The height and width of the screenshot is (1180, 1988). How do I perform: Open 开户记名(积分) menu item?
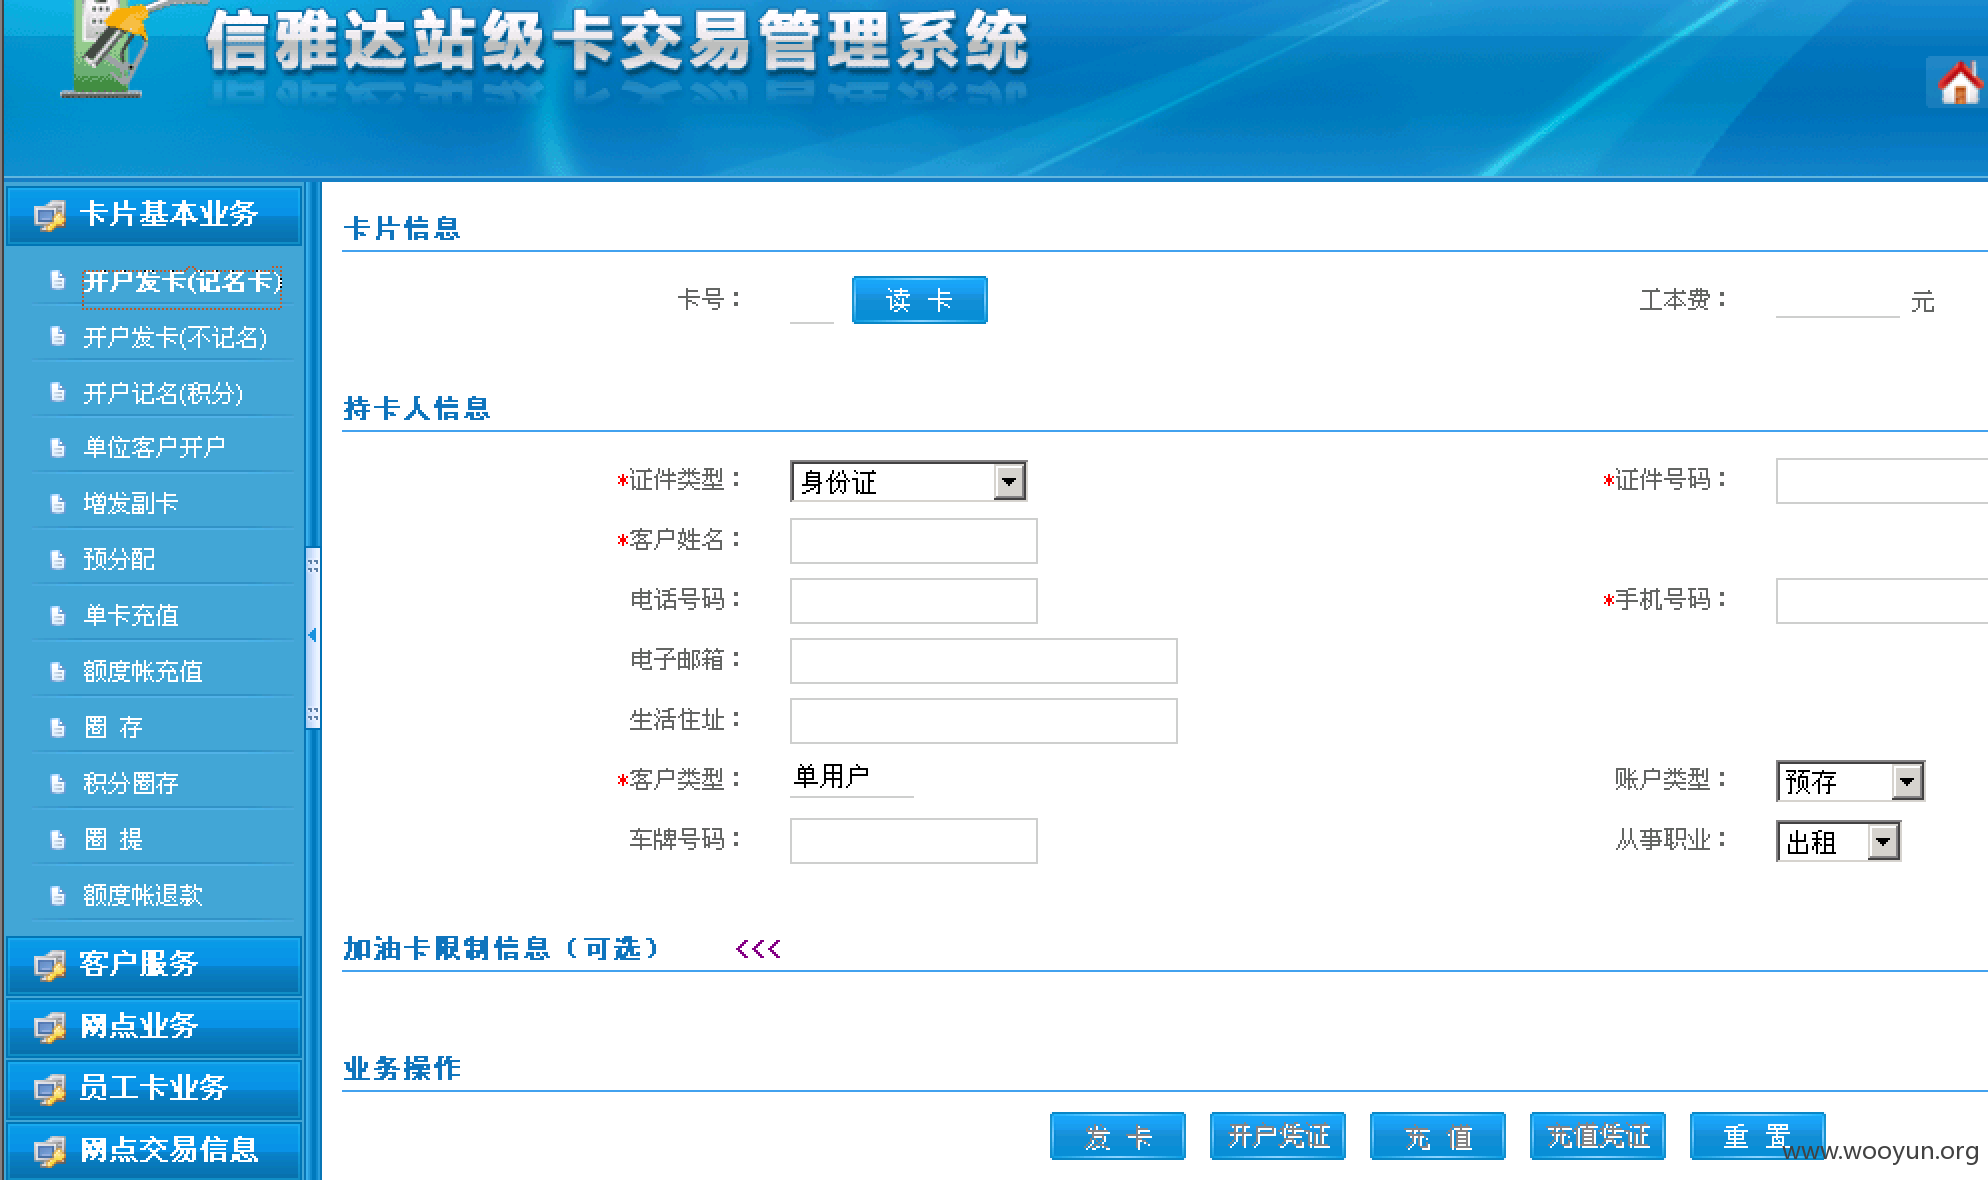163,394
